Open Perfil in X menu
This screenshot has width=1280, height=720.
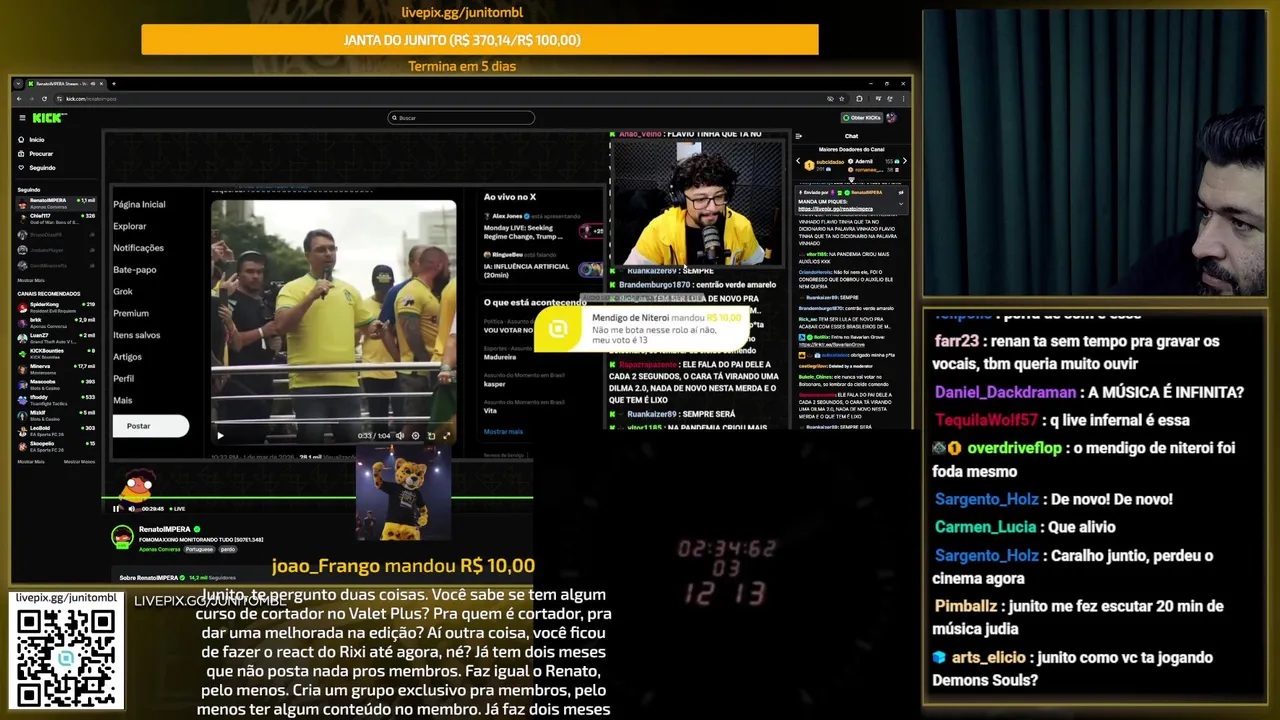tap(124, 379)
